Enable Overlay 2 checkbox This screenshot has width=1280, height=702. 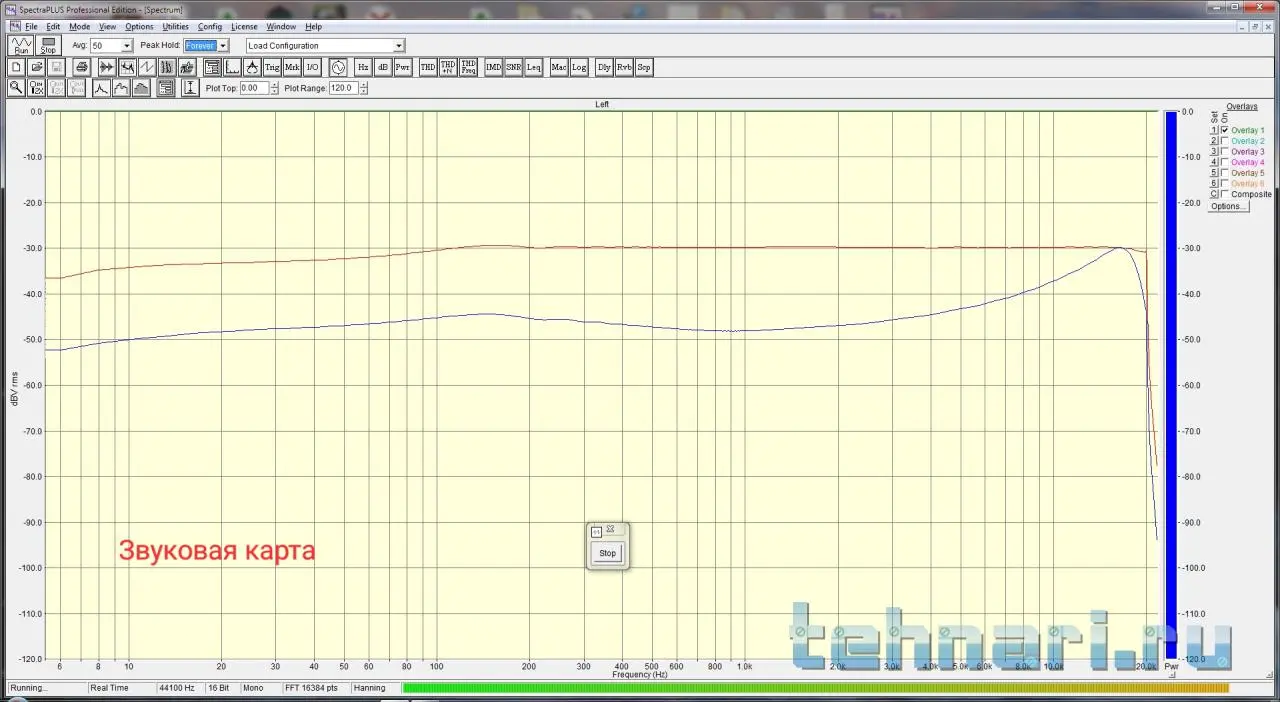[x=1225, y=141]
